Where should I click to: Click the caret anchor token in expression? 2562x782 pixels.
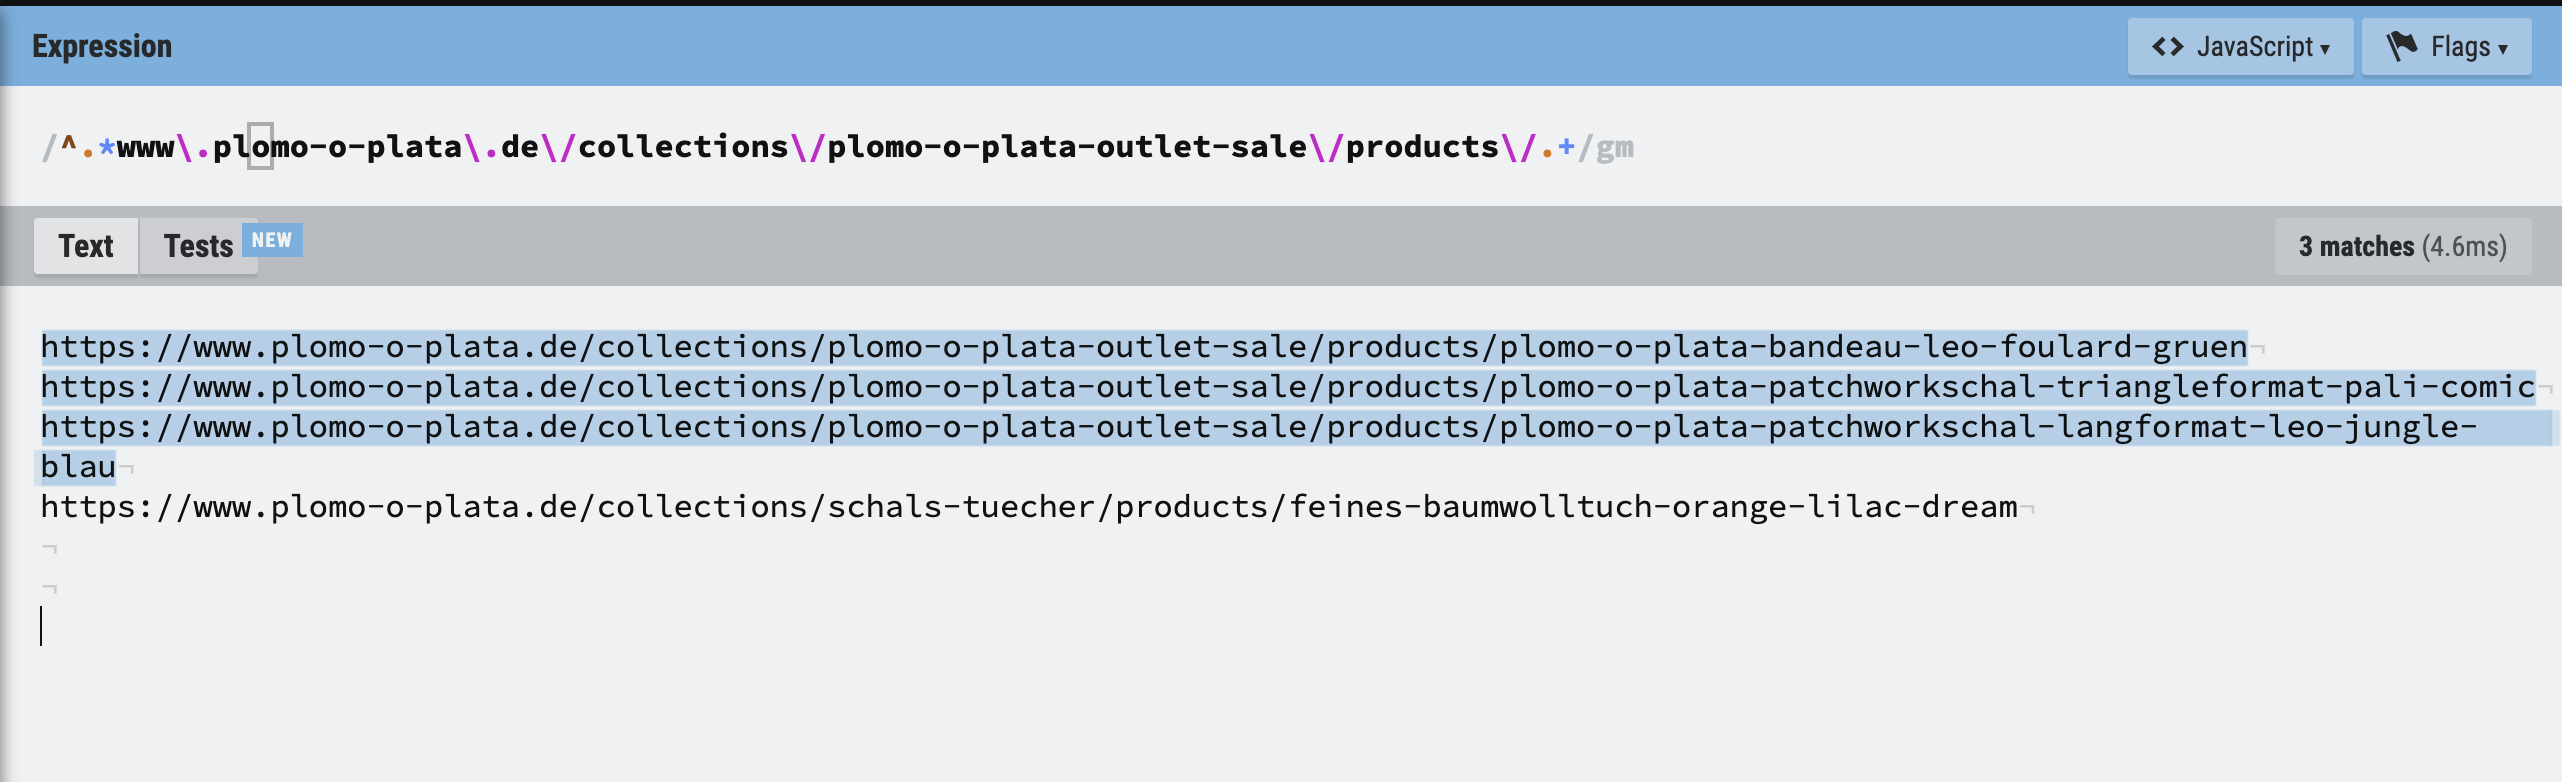pyautogui.click(x=69, y=147)
